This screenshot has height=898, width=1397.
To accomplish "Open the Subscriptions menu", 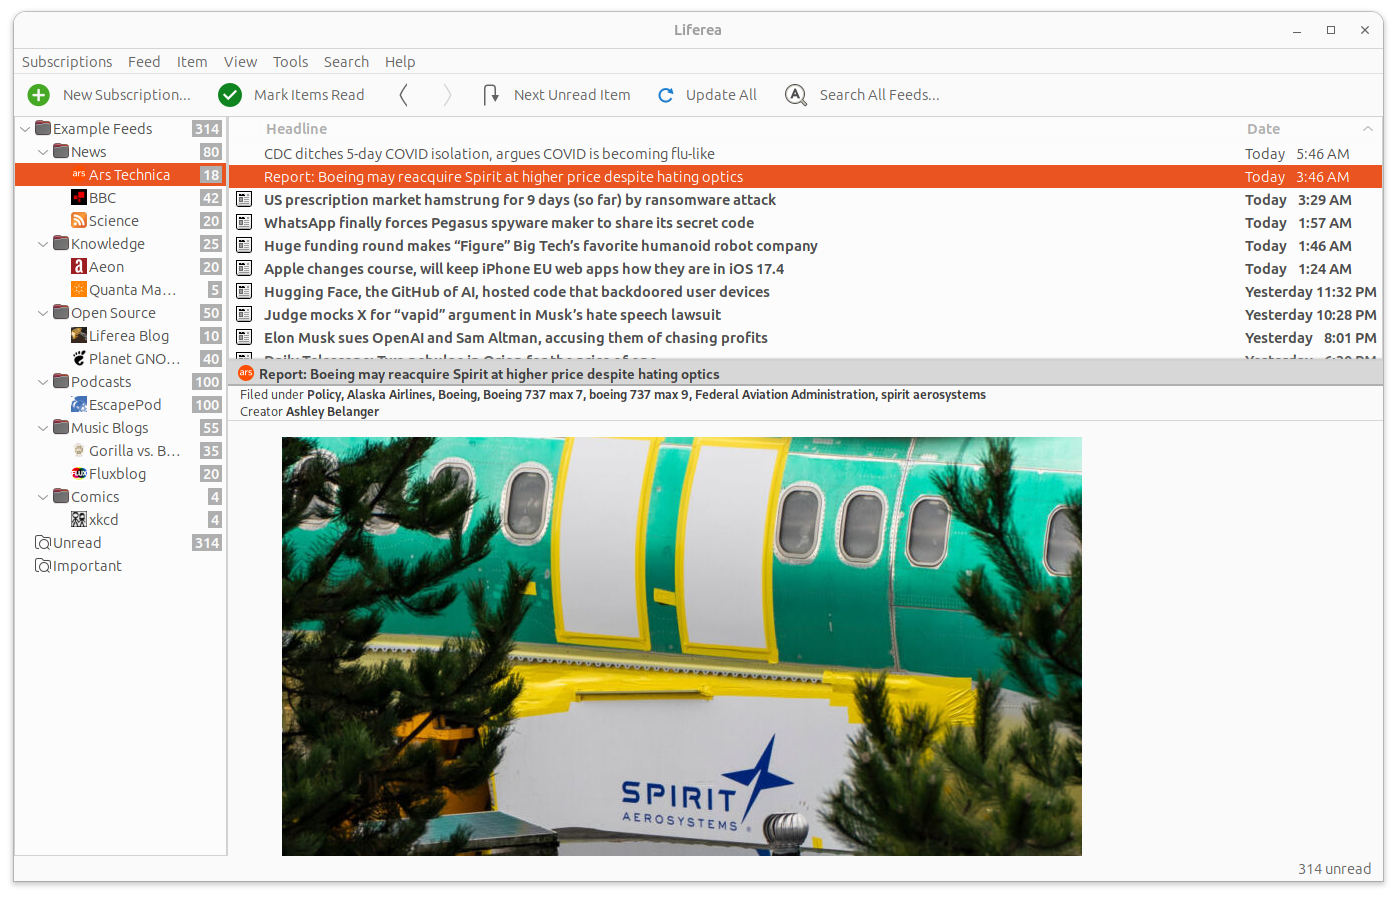I will [67, 62].
